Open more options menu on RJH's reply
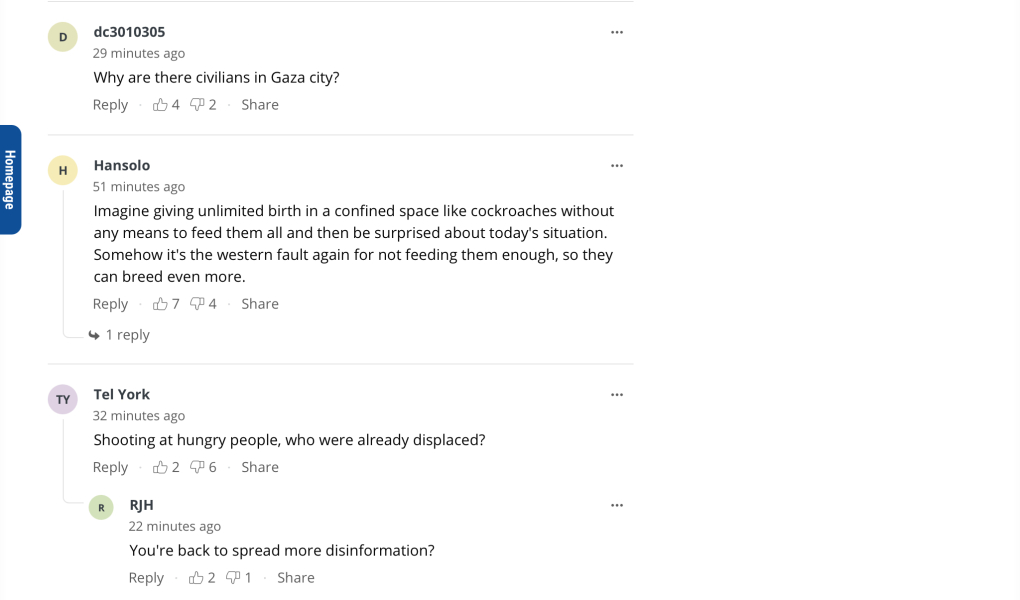 (617, 505)
